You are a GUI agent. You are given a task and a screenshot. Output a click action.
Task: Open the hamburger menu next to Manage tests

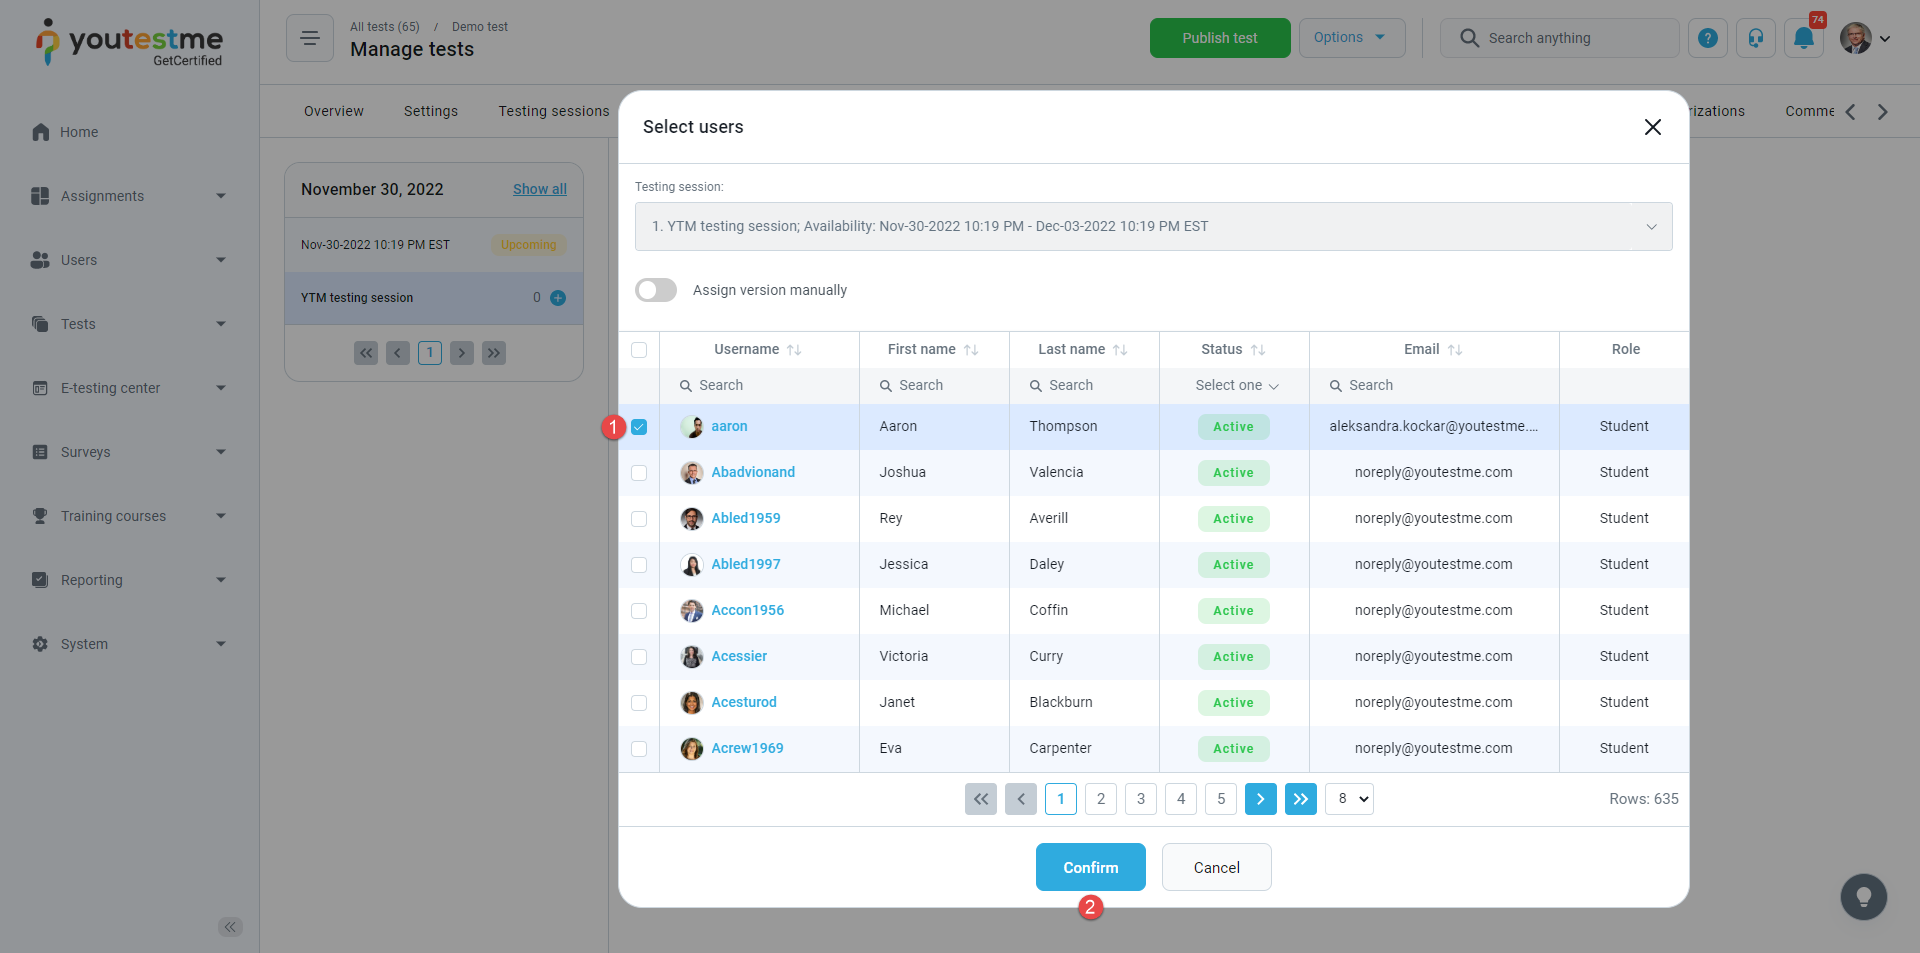click(x=310, y=38)
